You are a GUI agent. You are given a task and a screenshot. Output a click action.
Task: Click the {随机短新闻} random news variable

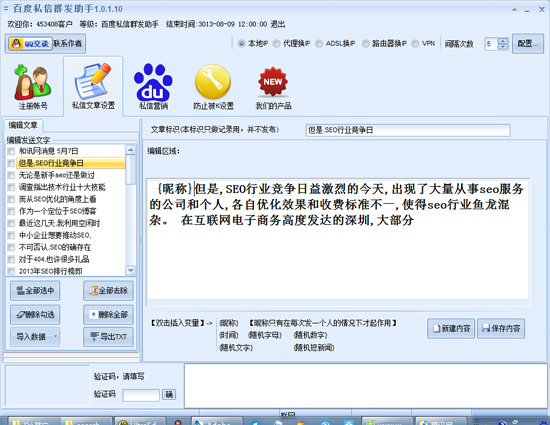click(314, 348)
